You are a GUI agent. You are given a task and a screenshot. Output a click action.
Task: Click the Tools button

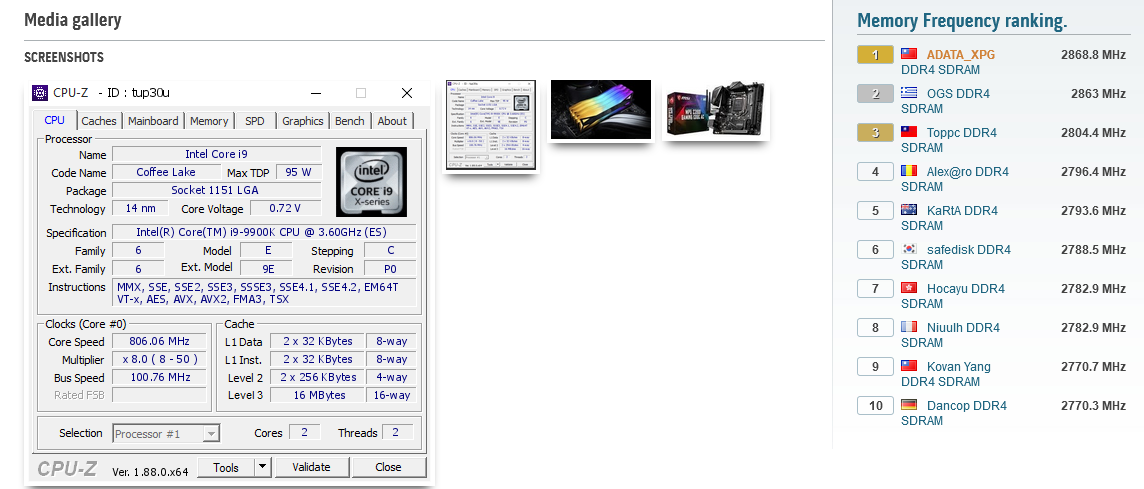click(x=225, y=467)
